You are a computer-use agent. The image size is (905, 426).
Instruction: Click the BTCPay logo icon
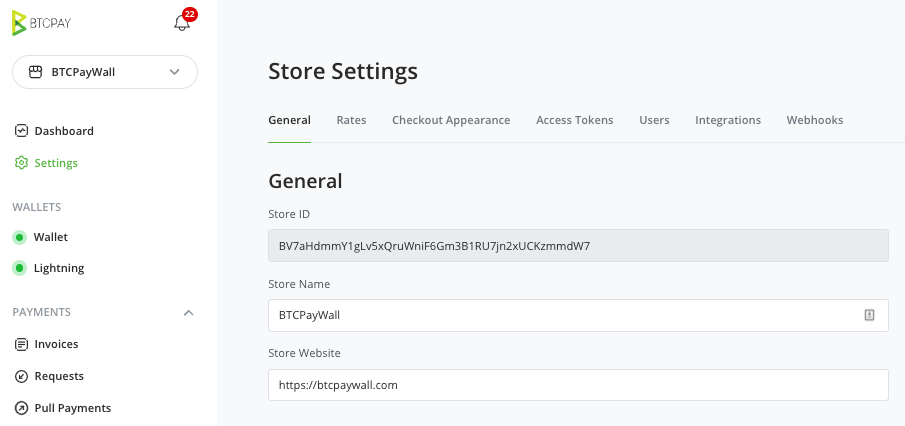(19, 23)
